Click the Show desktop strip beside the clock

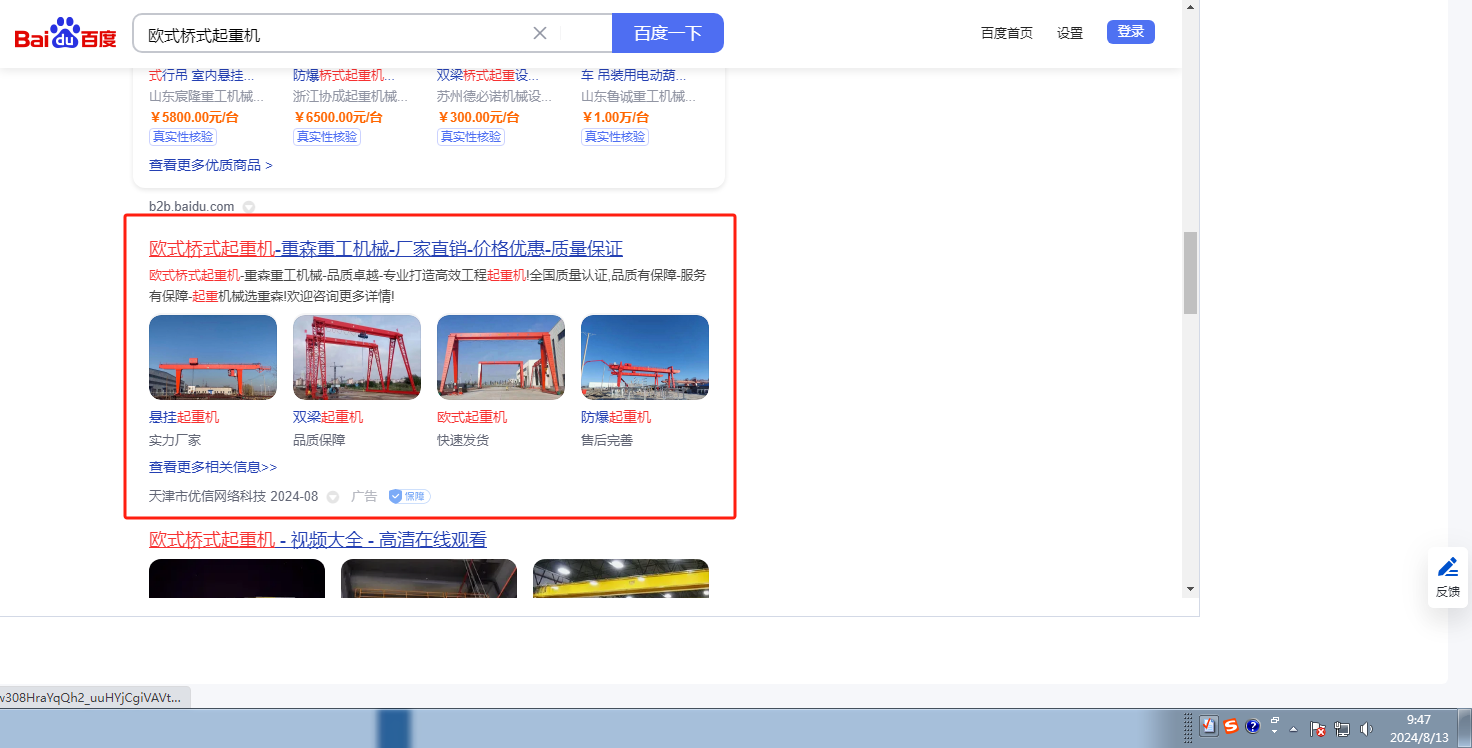click(x=1466, y=728)
